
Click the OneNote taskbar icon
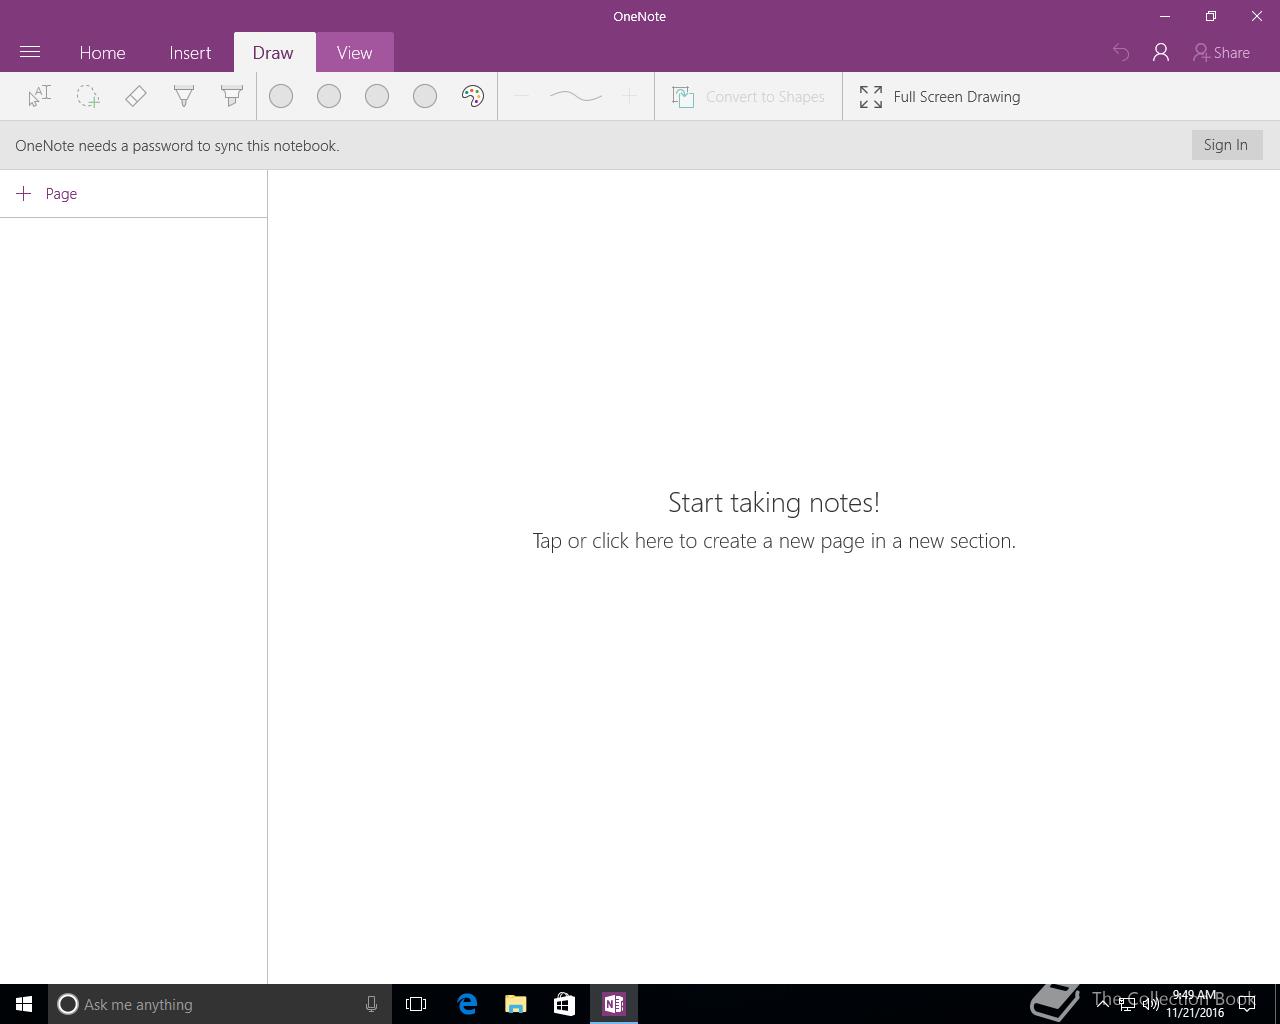[614, 1004]
